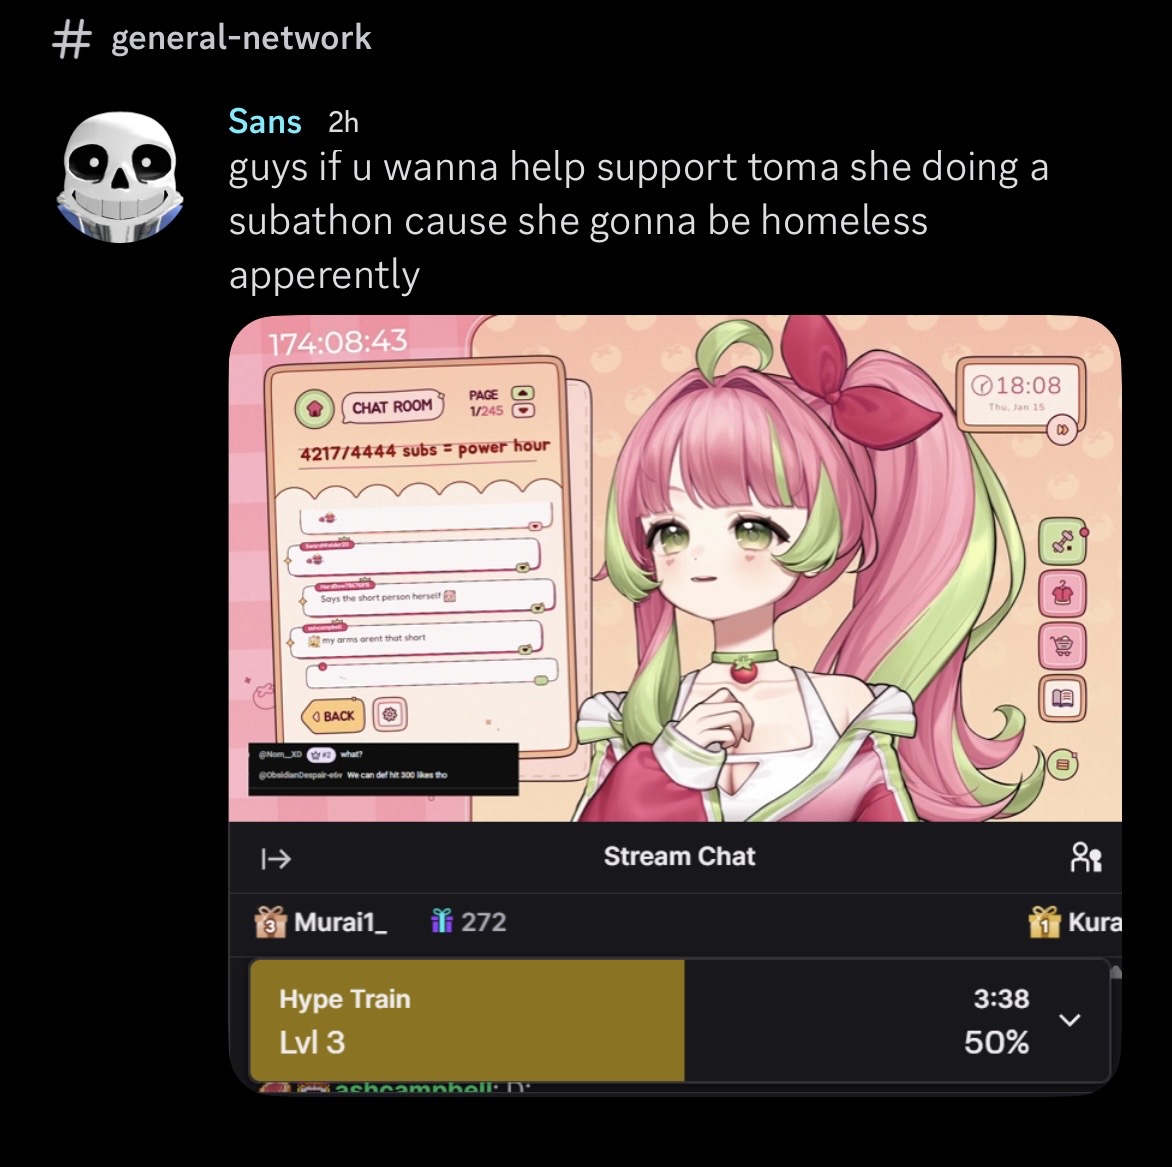Click the Hype Train Lvl 3 progress bar
Image resolution: width=1172 pixels, height=1167 pixels.
pos(679,1020)
